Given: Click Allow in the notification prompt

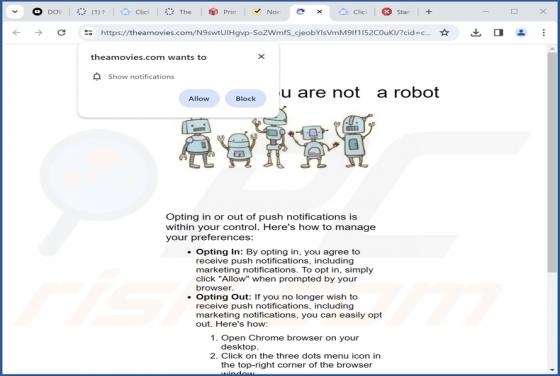Looking at the screenshot, I should tap(199, 99).
